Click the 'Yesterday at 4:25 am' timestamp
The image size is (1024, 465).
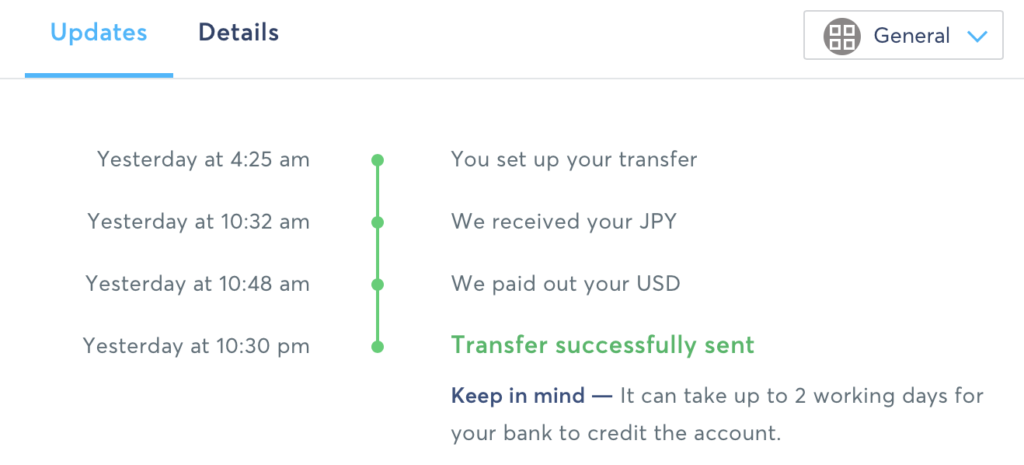(203, 159)
